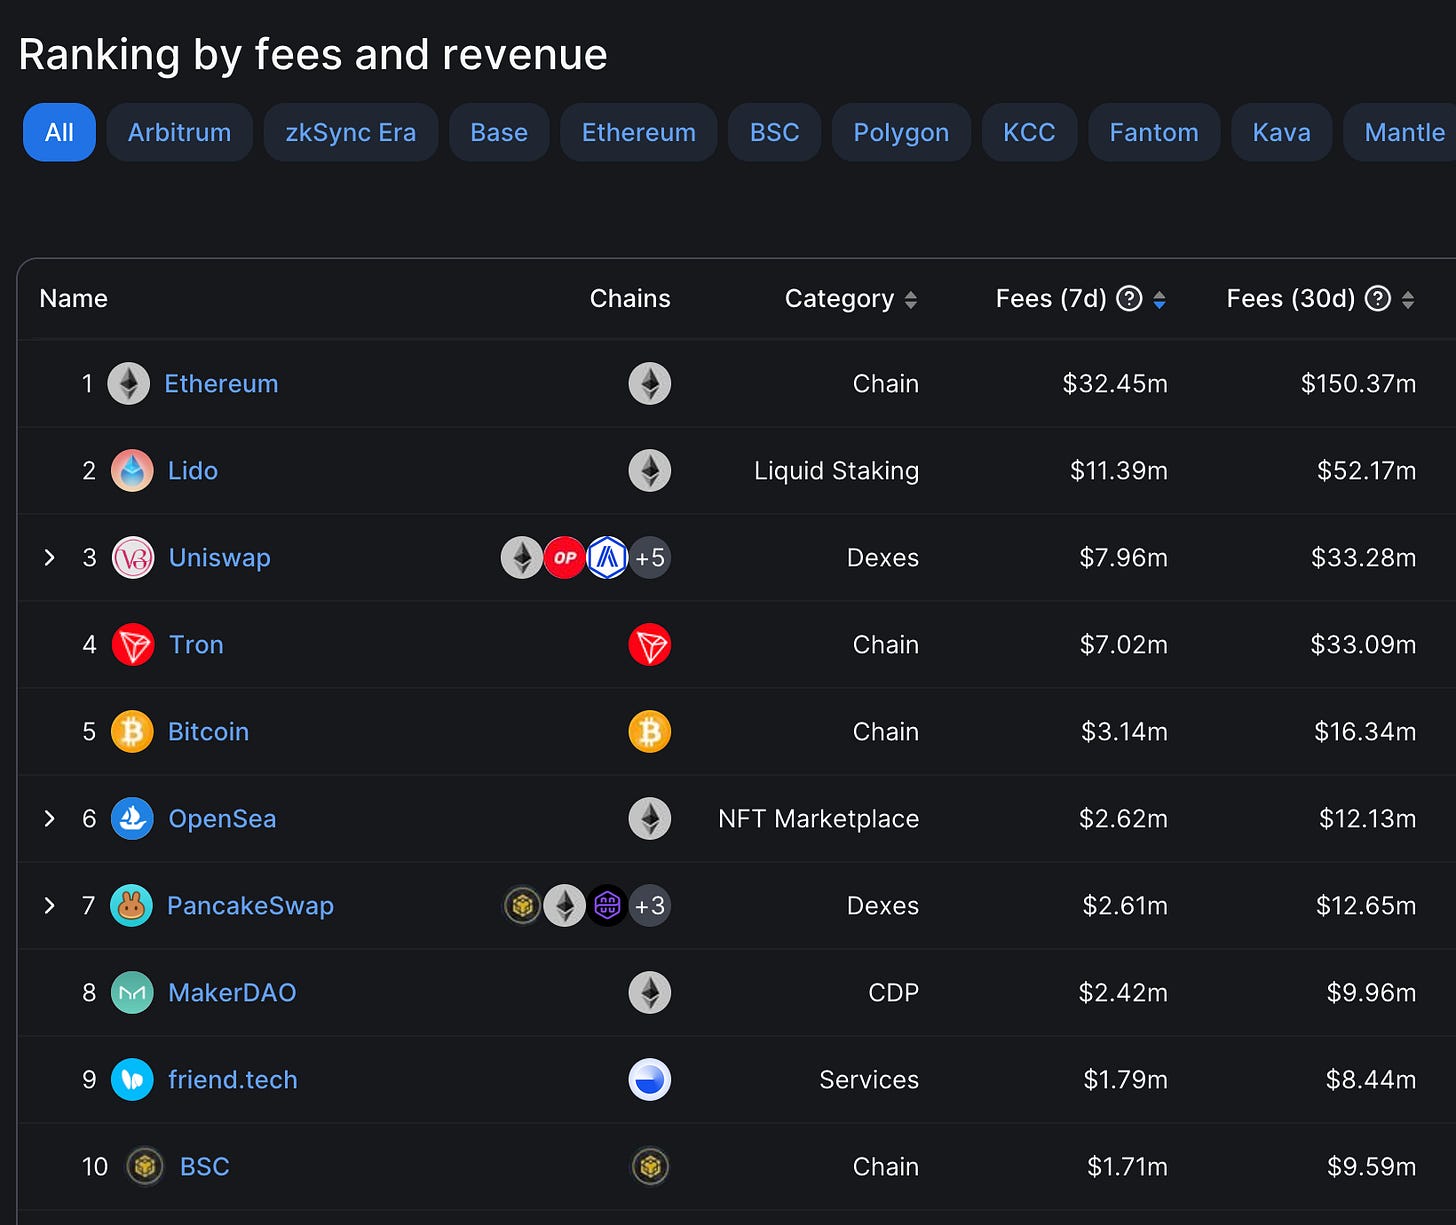Filter rankings by Fantom
The height and width of the screenshot is (1225, 1456).
click(1154, 132)
